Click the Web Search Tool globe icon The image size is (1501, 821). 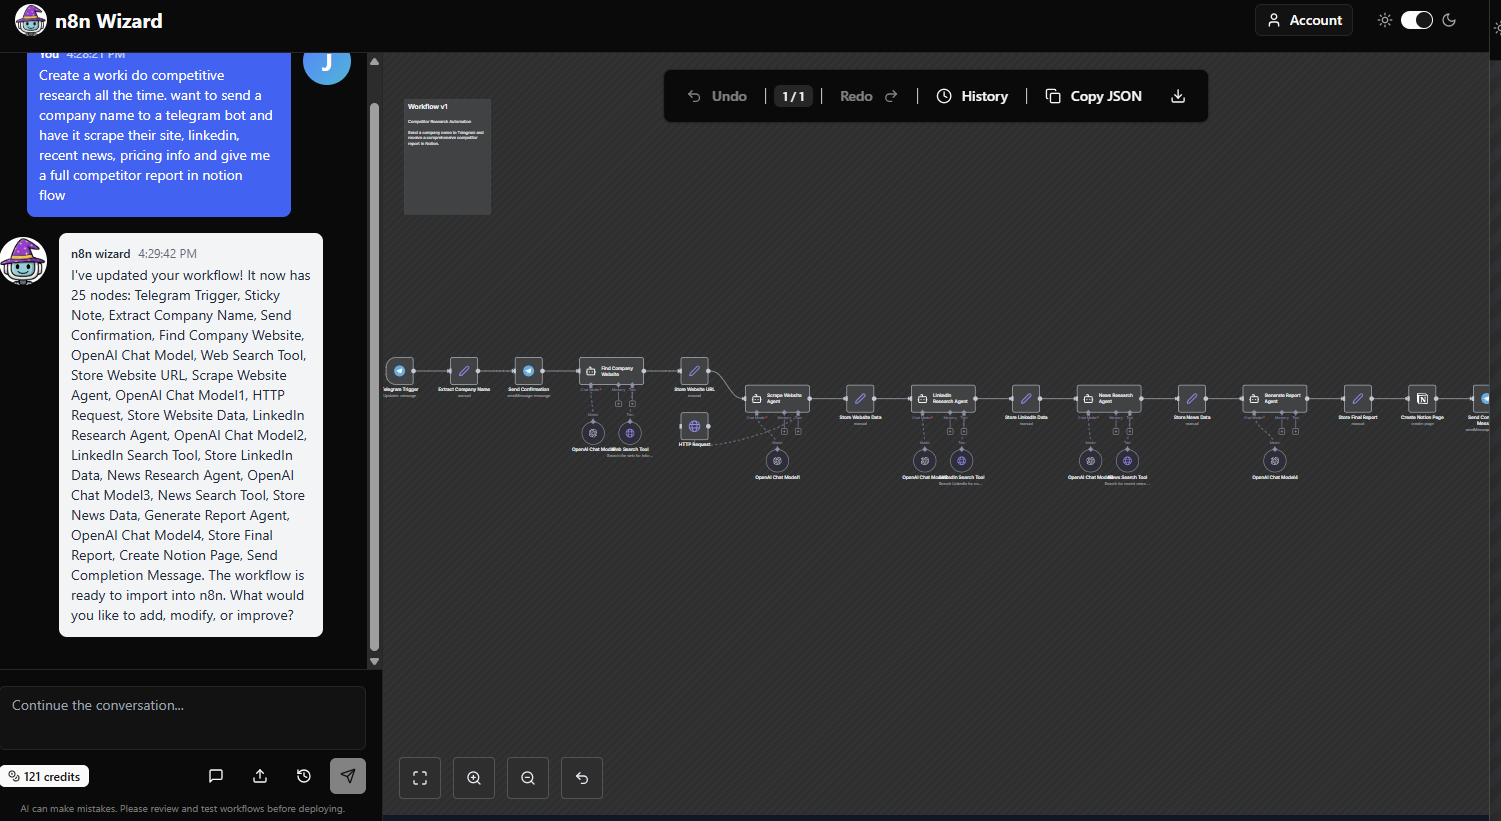tap(629, 433)
